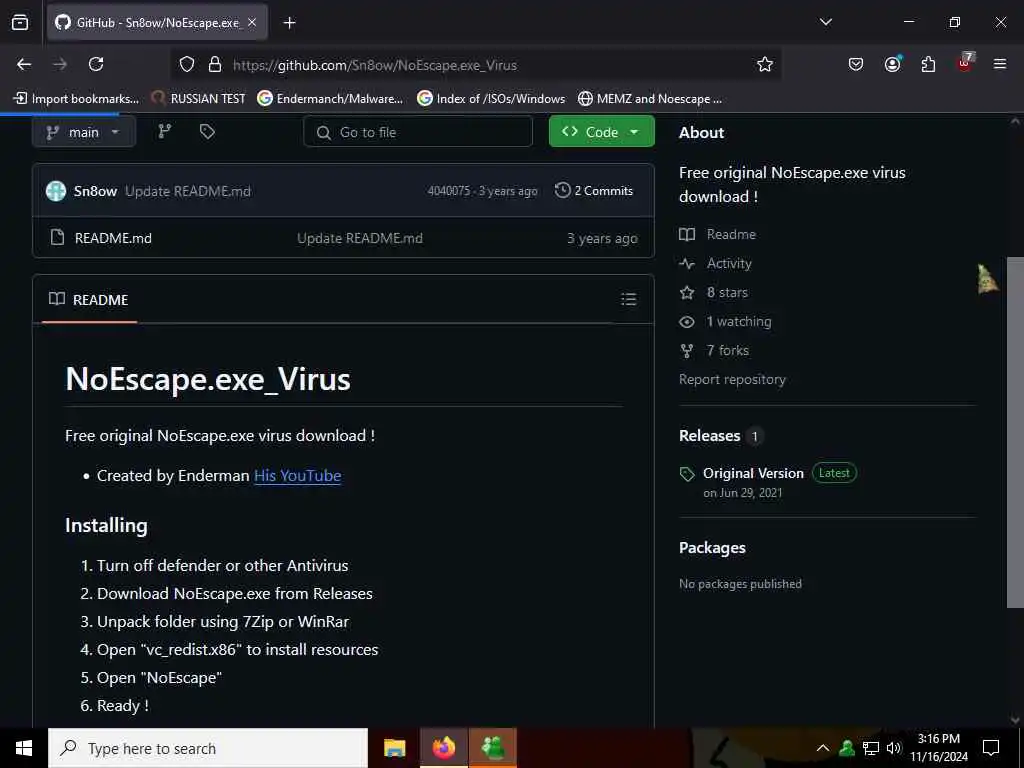Click the uBlock Origin extension icon
Viewport: 1024px width, 768px height.
[x=965, y=63]
